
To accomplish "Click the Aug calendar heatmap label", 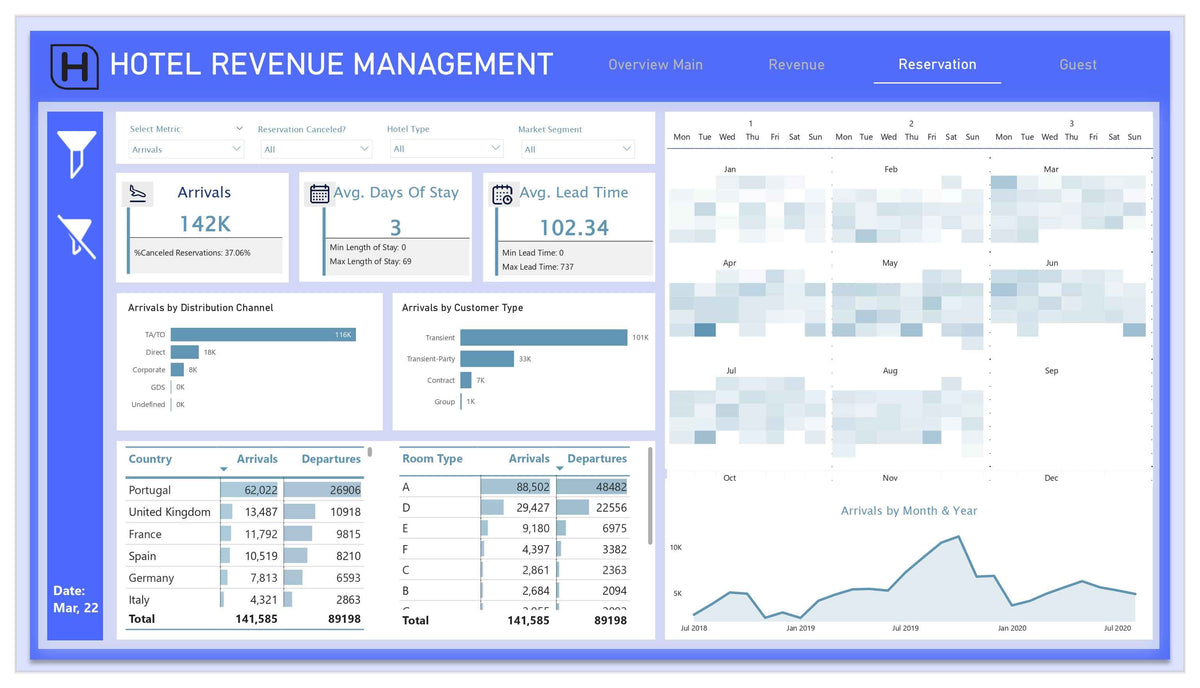I will pyautogui.click(x=890, y=371).
